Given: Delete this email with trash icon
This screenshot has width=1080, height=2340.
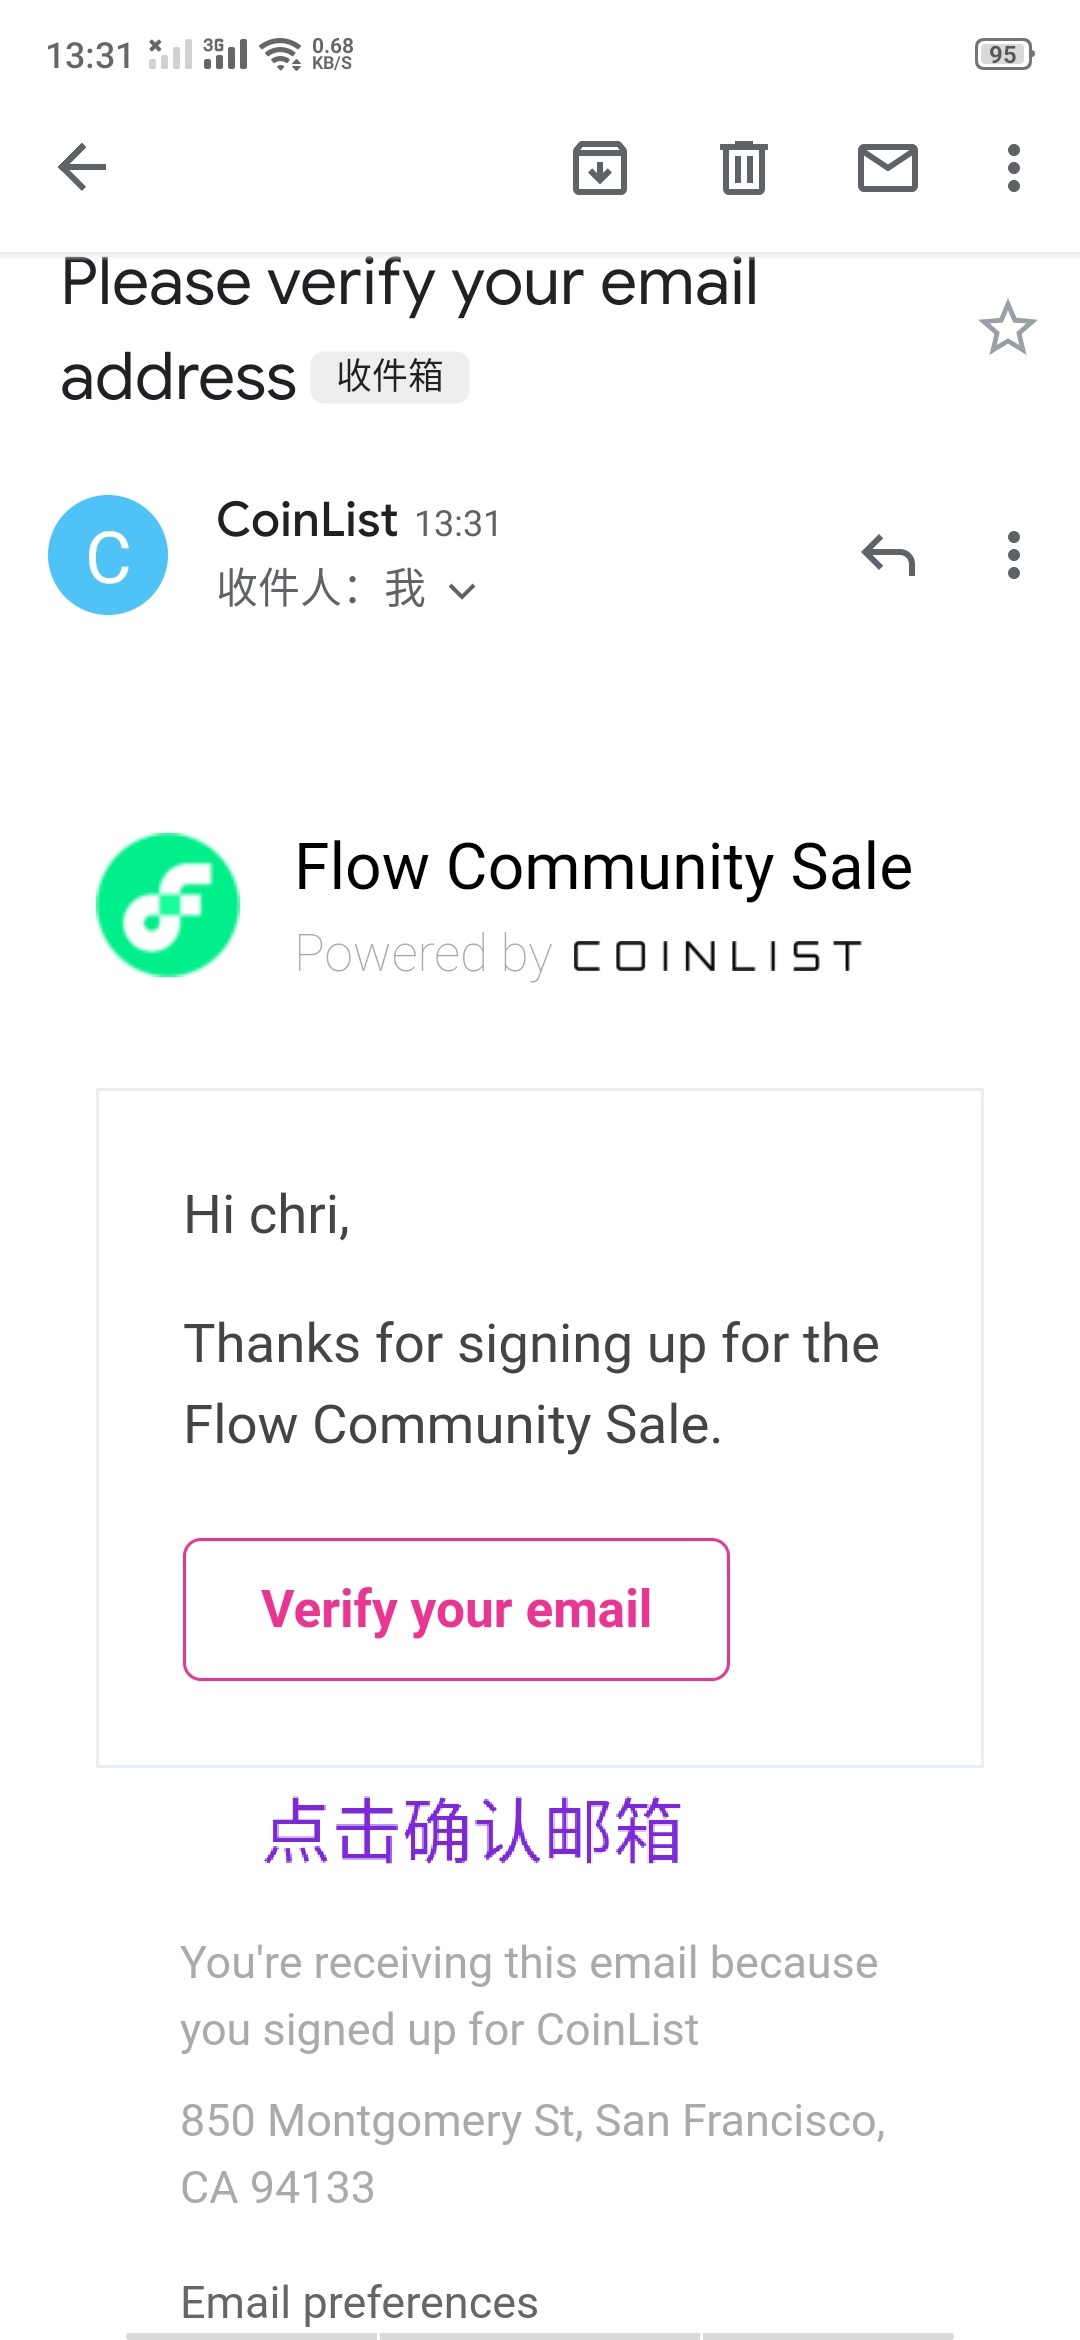Looking at the screenshot, I should (743, 167).
